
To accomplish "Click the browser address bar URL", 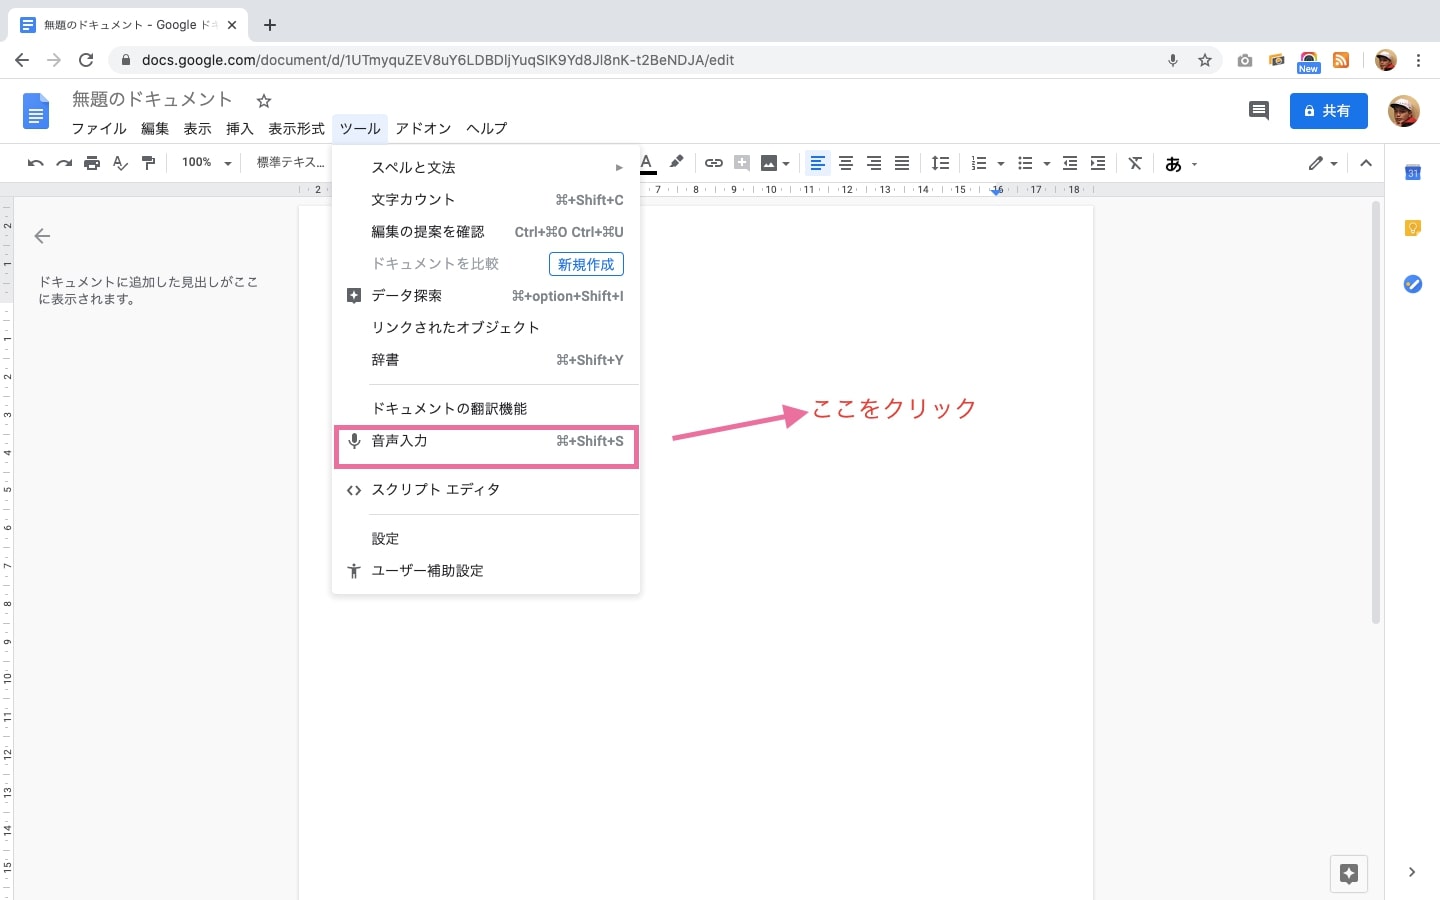I will 438,60.
